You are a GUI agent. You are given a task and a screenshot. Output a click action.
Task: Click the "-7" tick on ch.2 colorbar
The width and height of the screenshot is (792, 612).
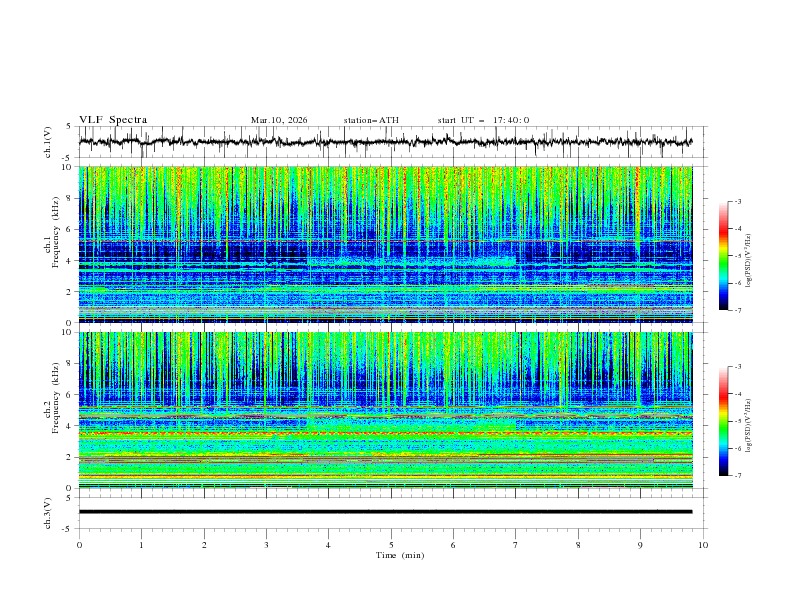738,476
